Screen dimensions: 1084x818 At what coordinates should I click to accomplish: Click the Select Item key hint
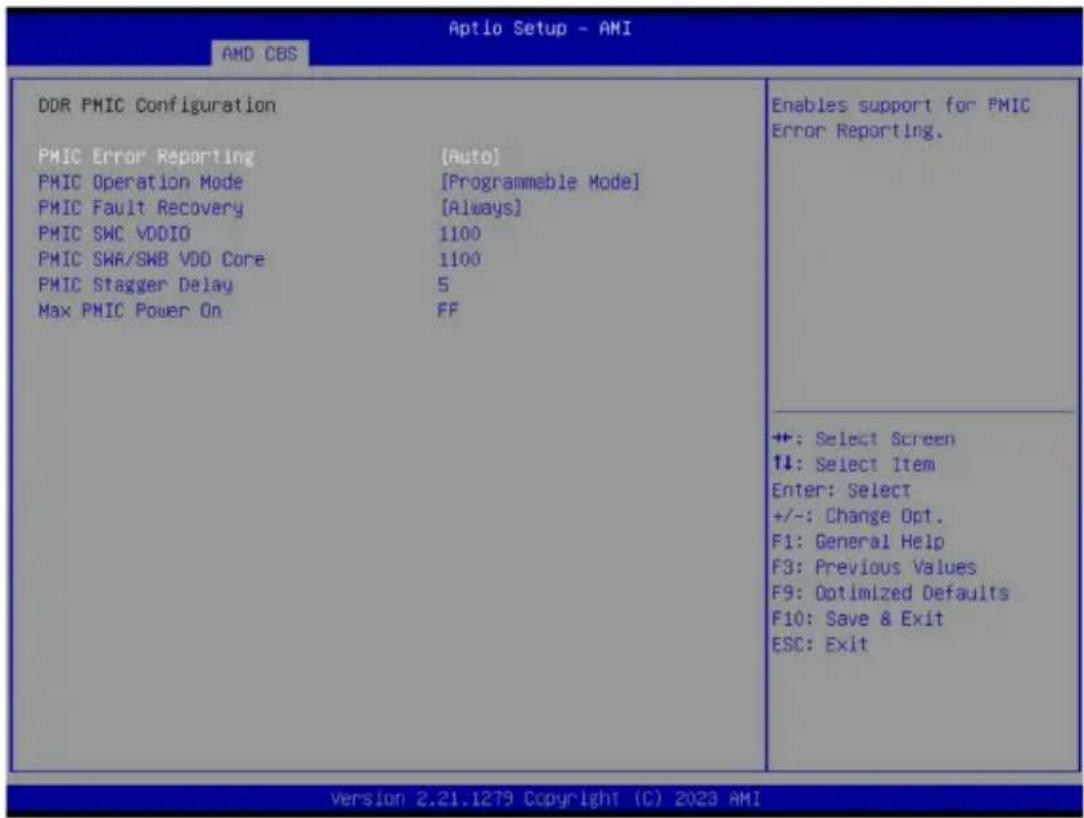coord(854,465)
